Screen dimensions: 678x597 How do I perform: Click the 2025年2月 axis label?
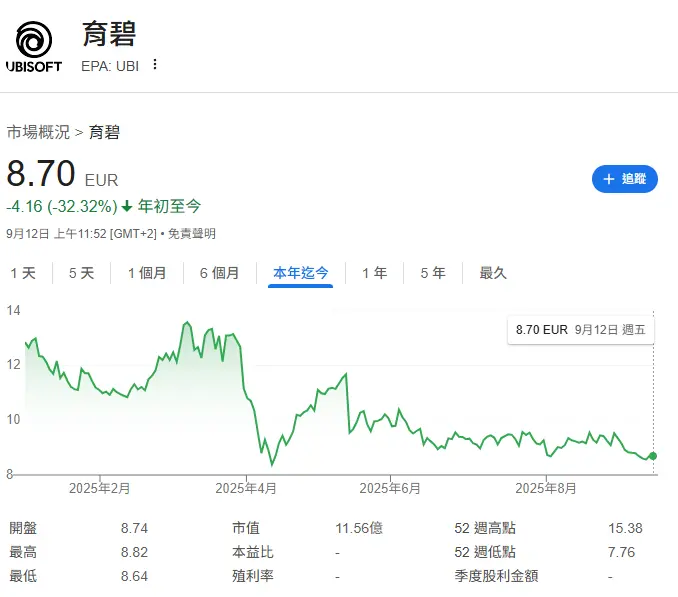click(99, 488)
